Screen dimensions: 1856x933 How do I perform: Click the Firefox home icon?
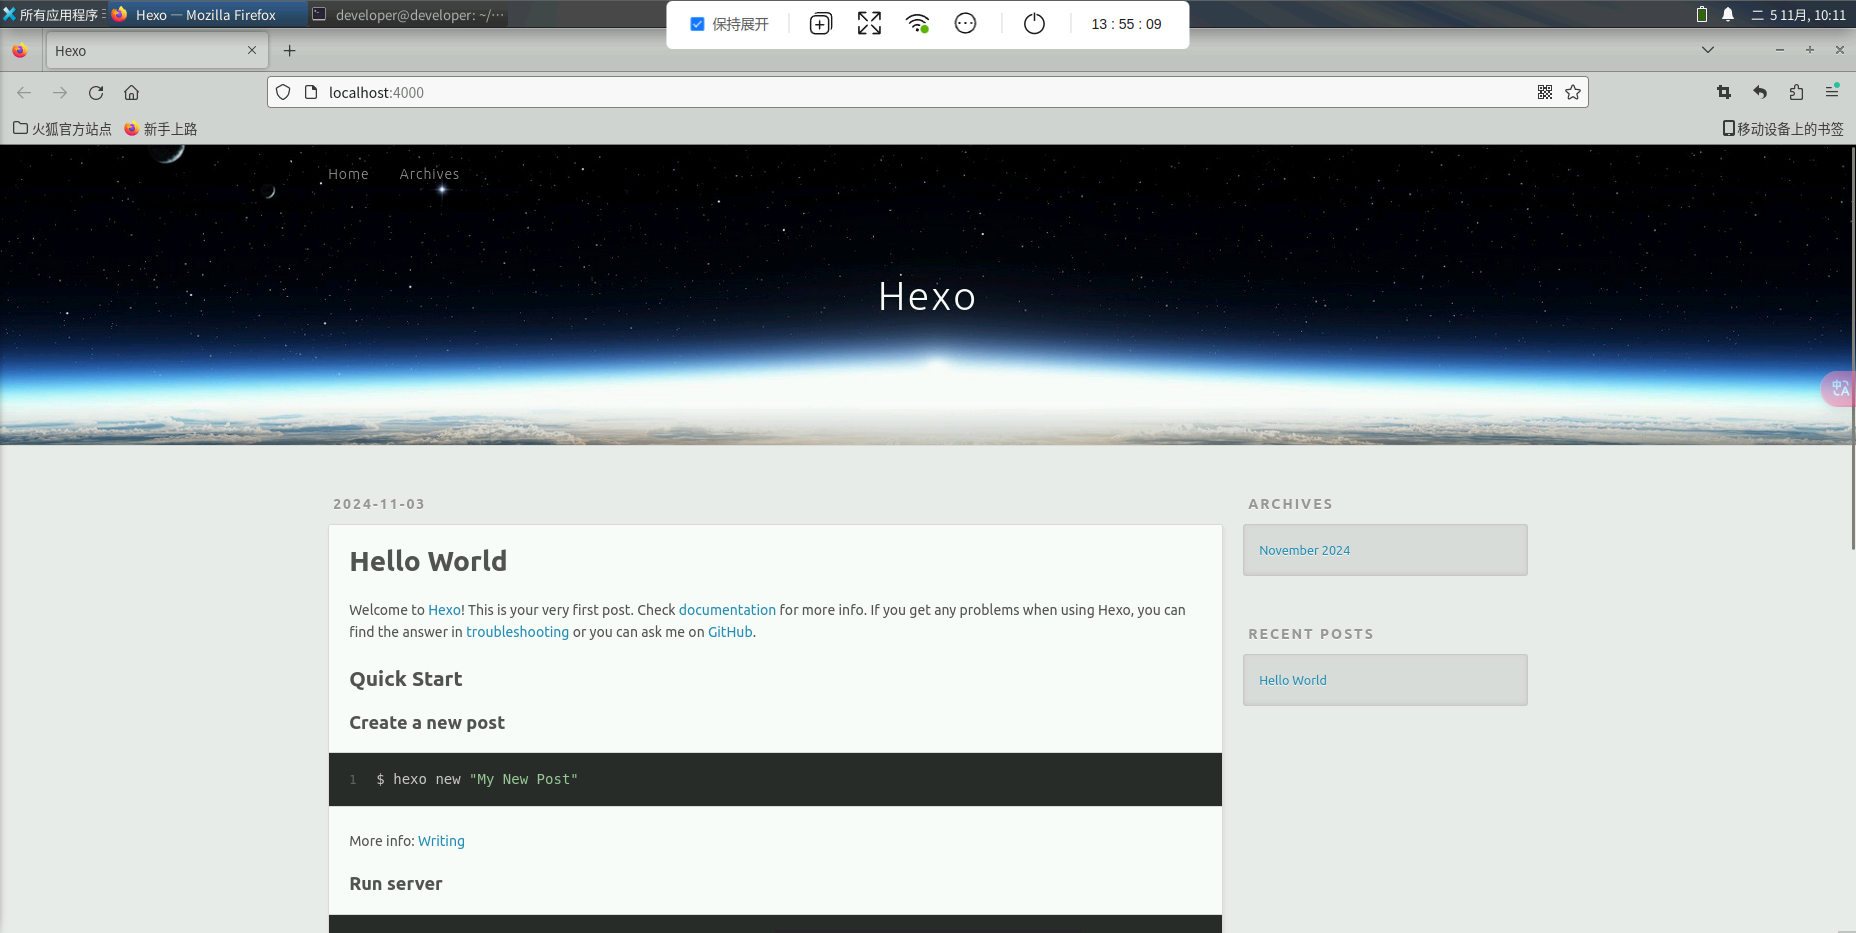131,93
